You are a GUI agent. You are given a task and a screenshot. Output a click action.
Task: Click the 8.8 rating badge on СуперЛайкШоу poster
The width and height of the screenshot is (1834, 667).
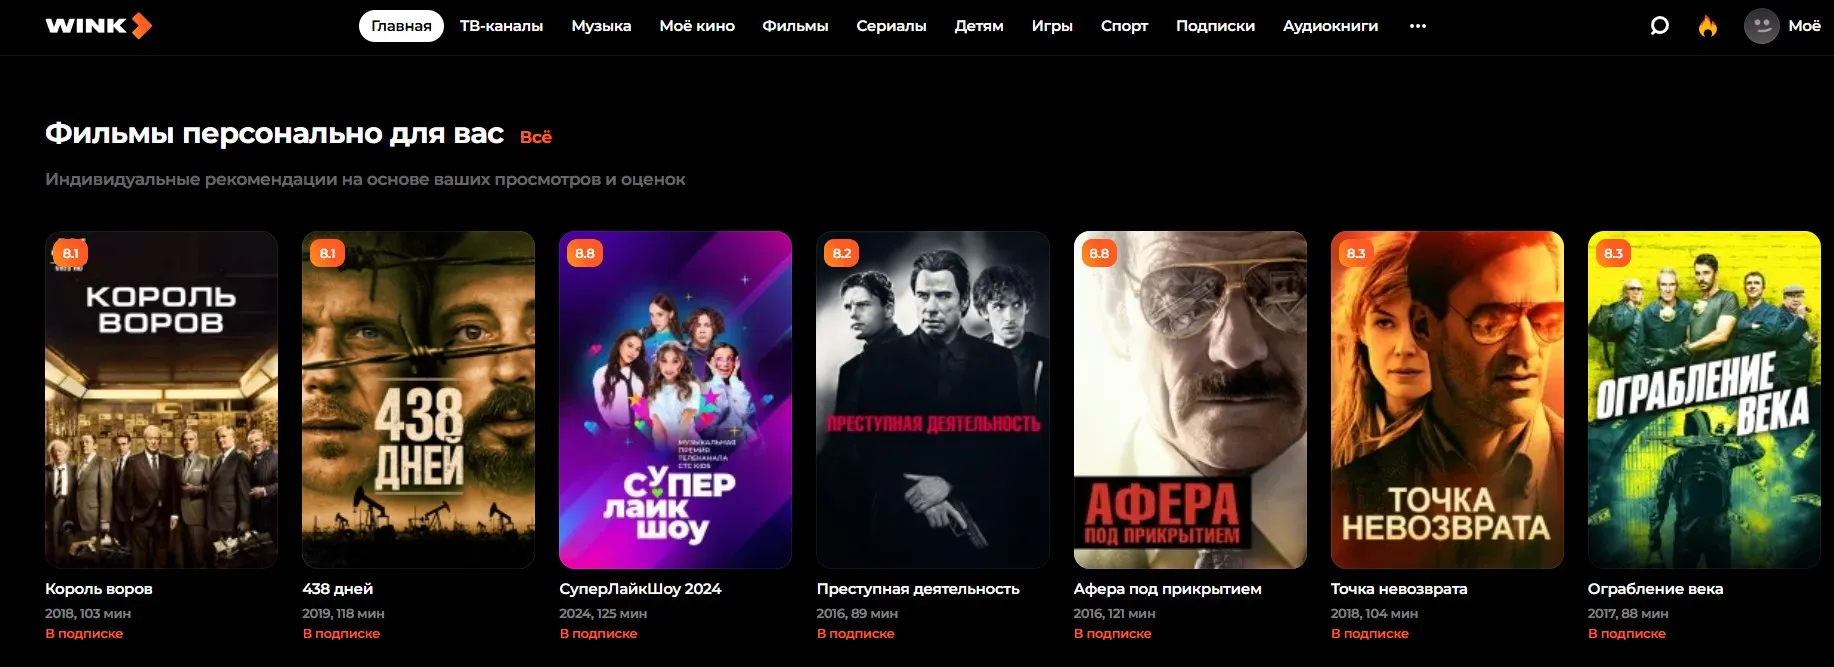point(585,253)
